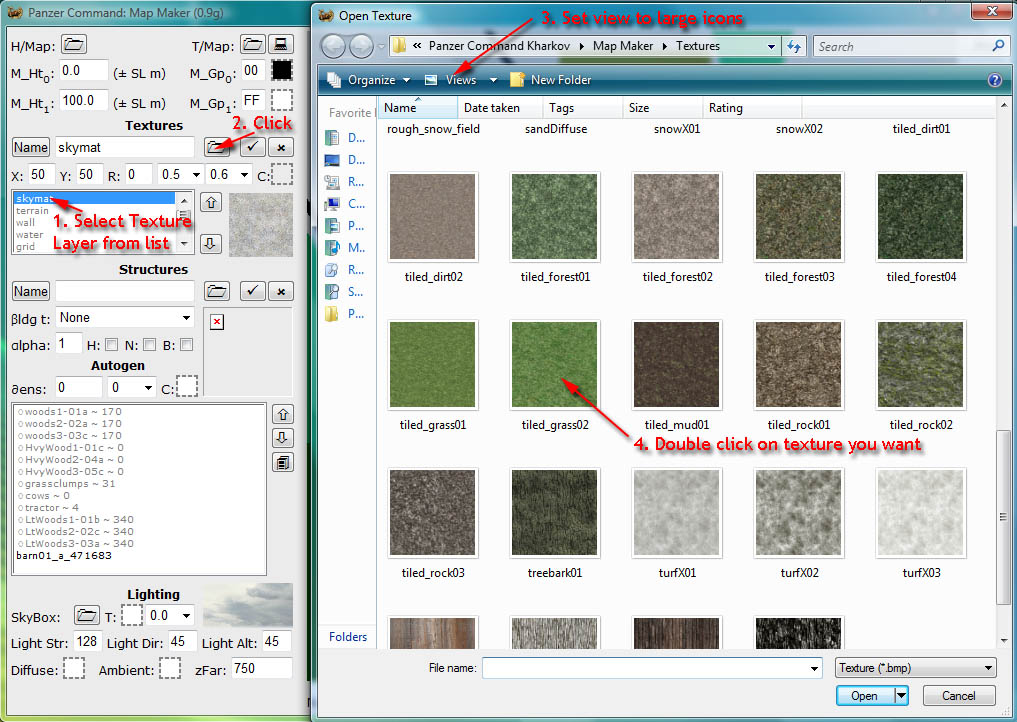Expand the Folders pane link
Image resolution: width=1017 pixels, height=722 pixels.
pyautogui.click(x=348, y=637)
